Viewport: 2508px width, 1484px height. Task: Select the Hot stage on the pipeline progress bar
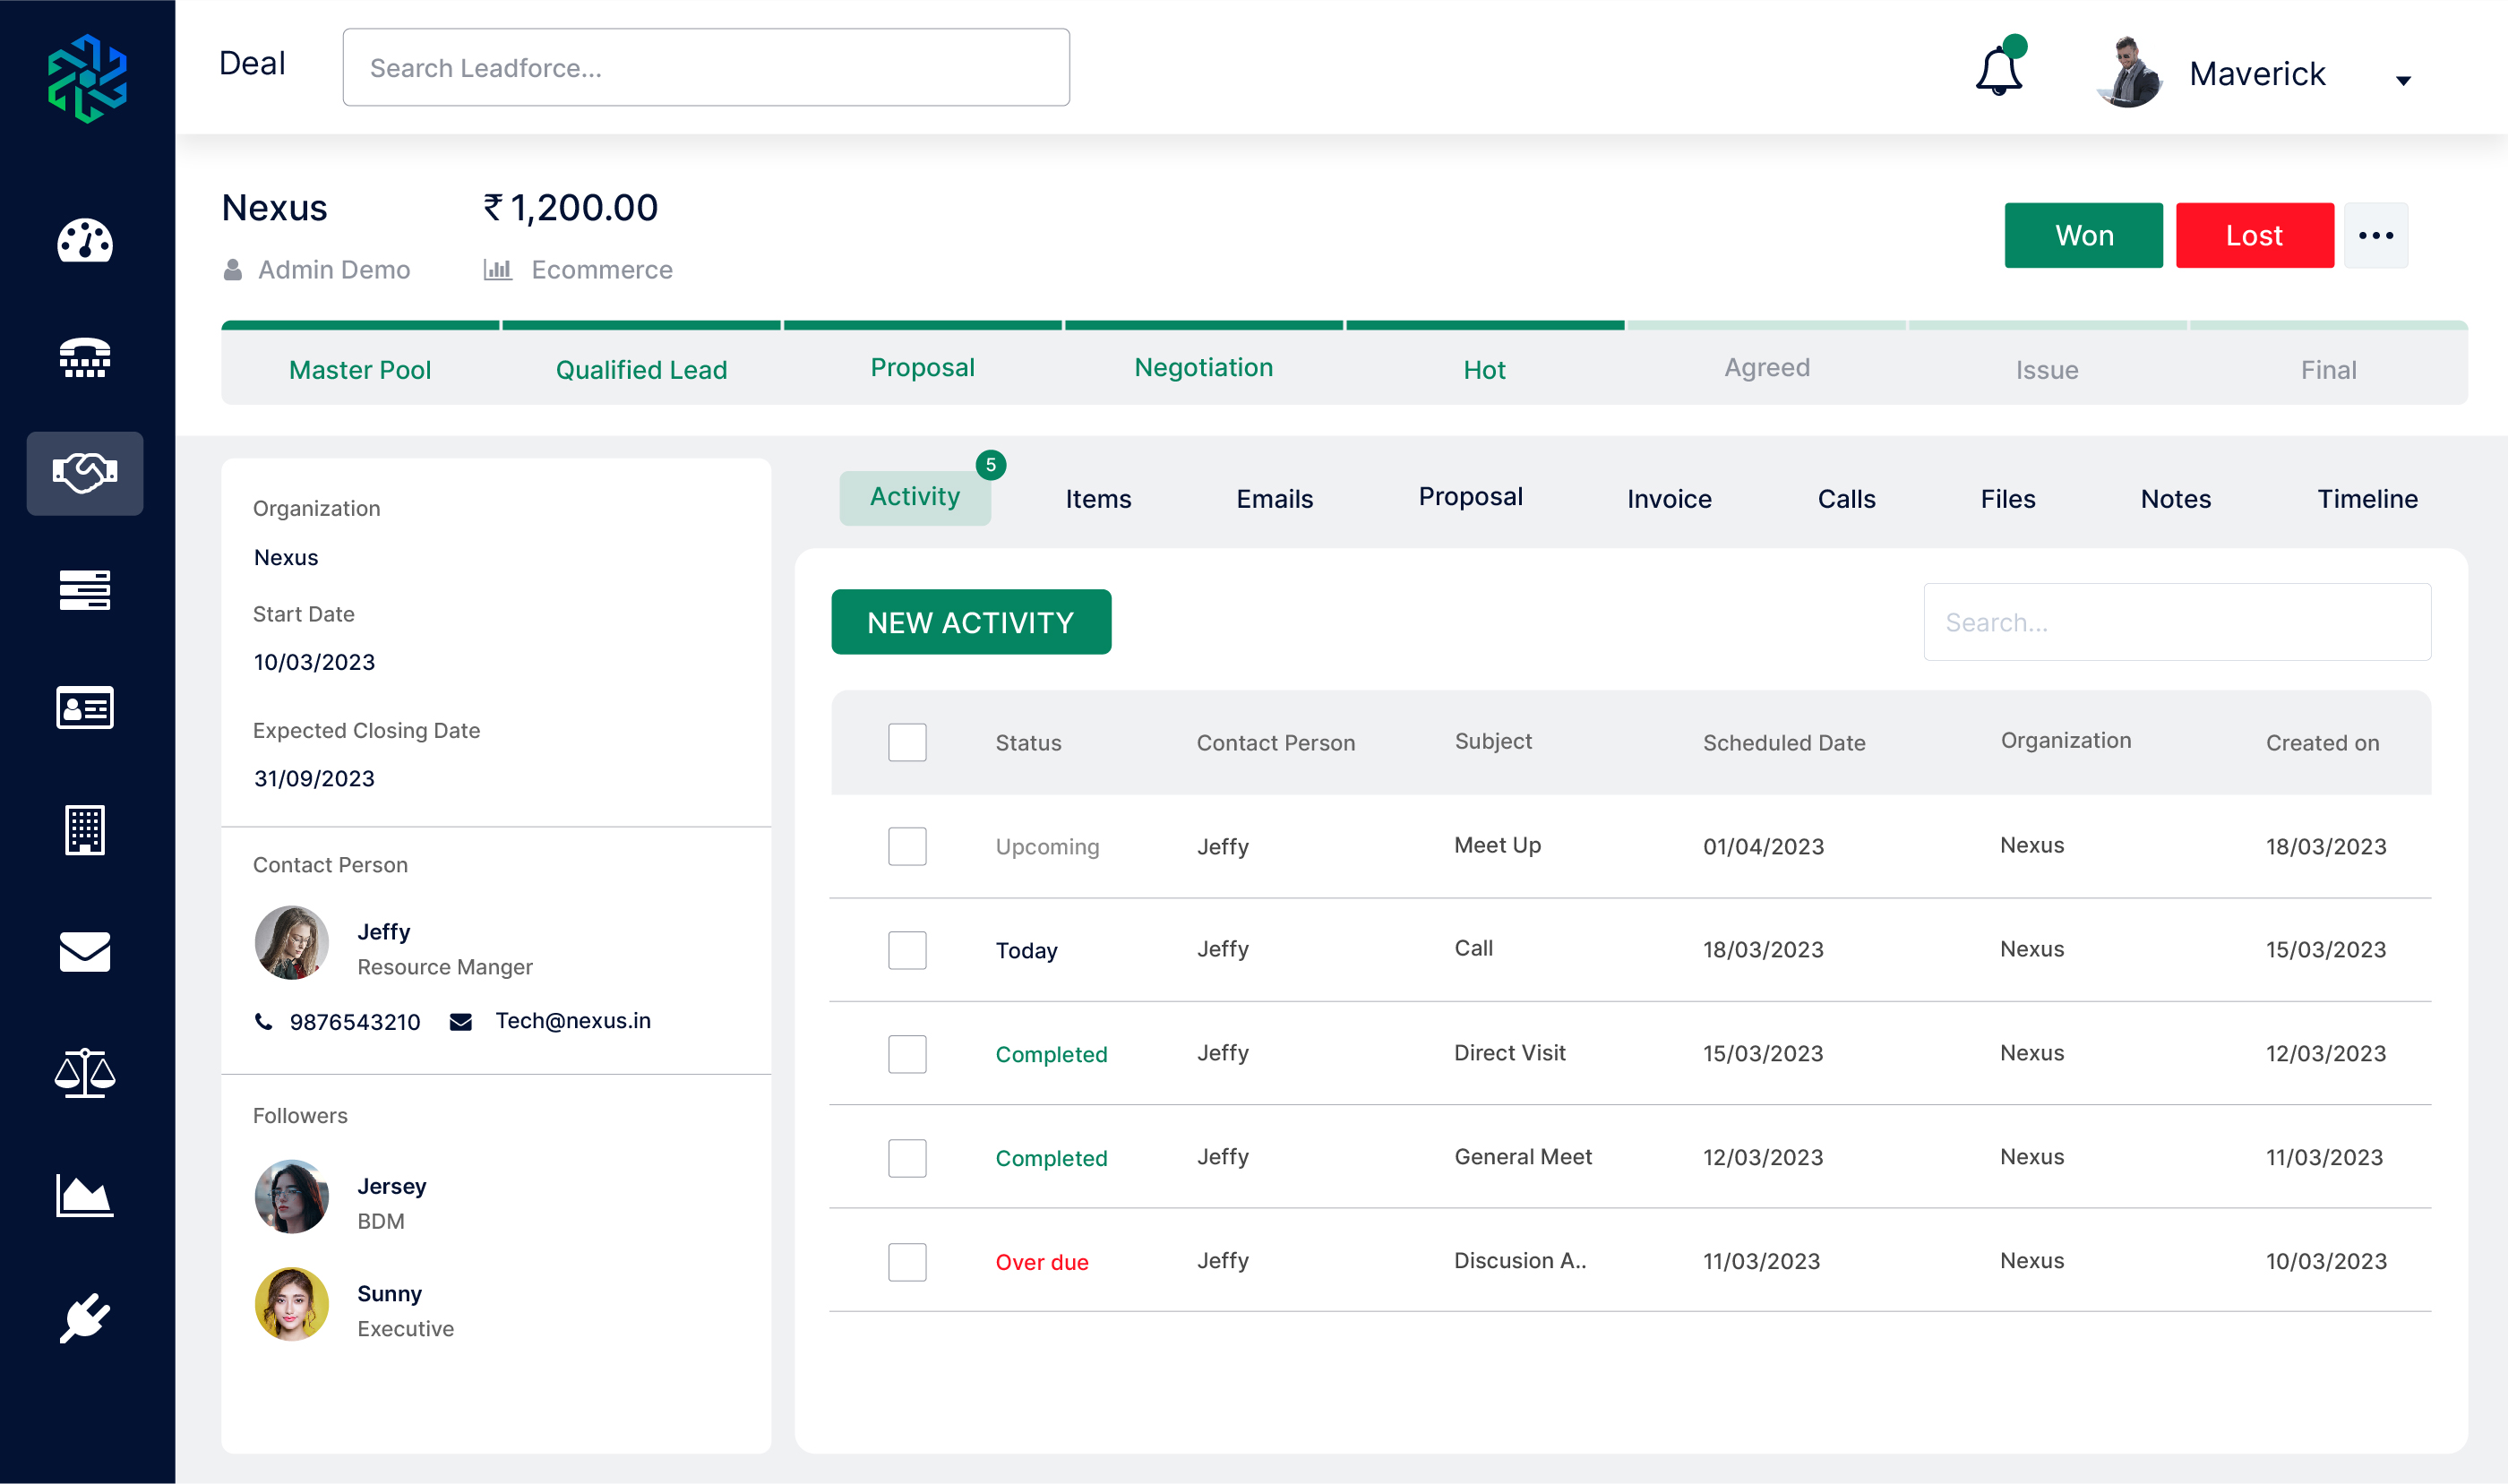pyautogui.click(x=1484, y=368)
